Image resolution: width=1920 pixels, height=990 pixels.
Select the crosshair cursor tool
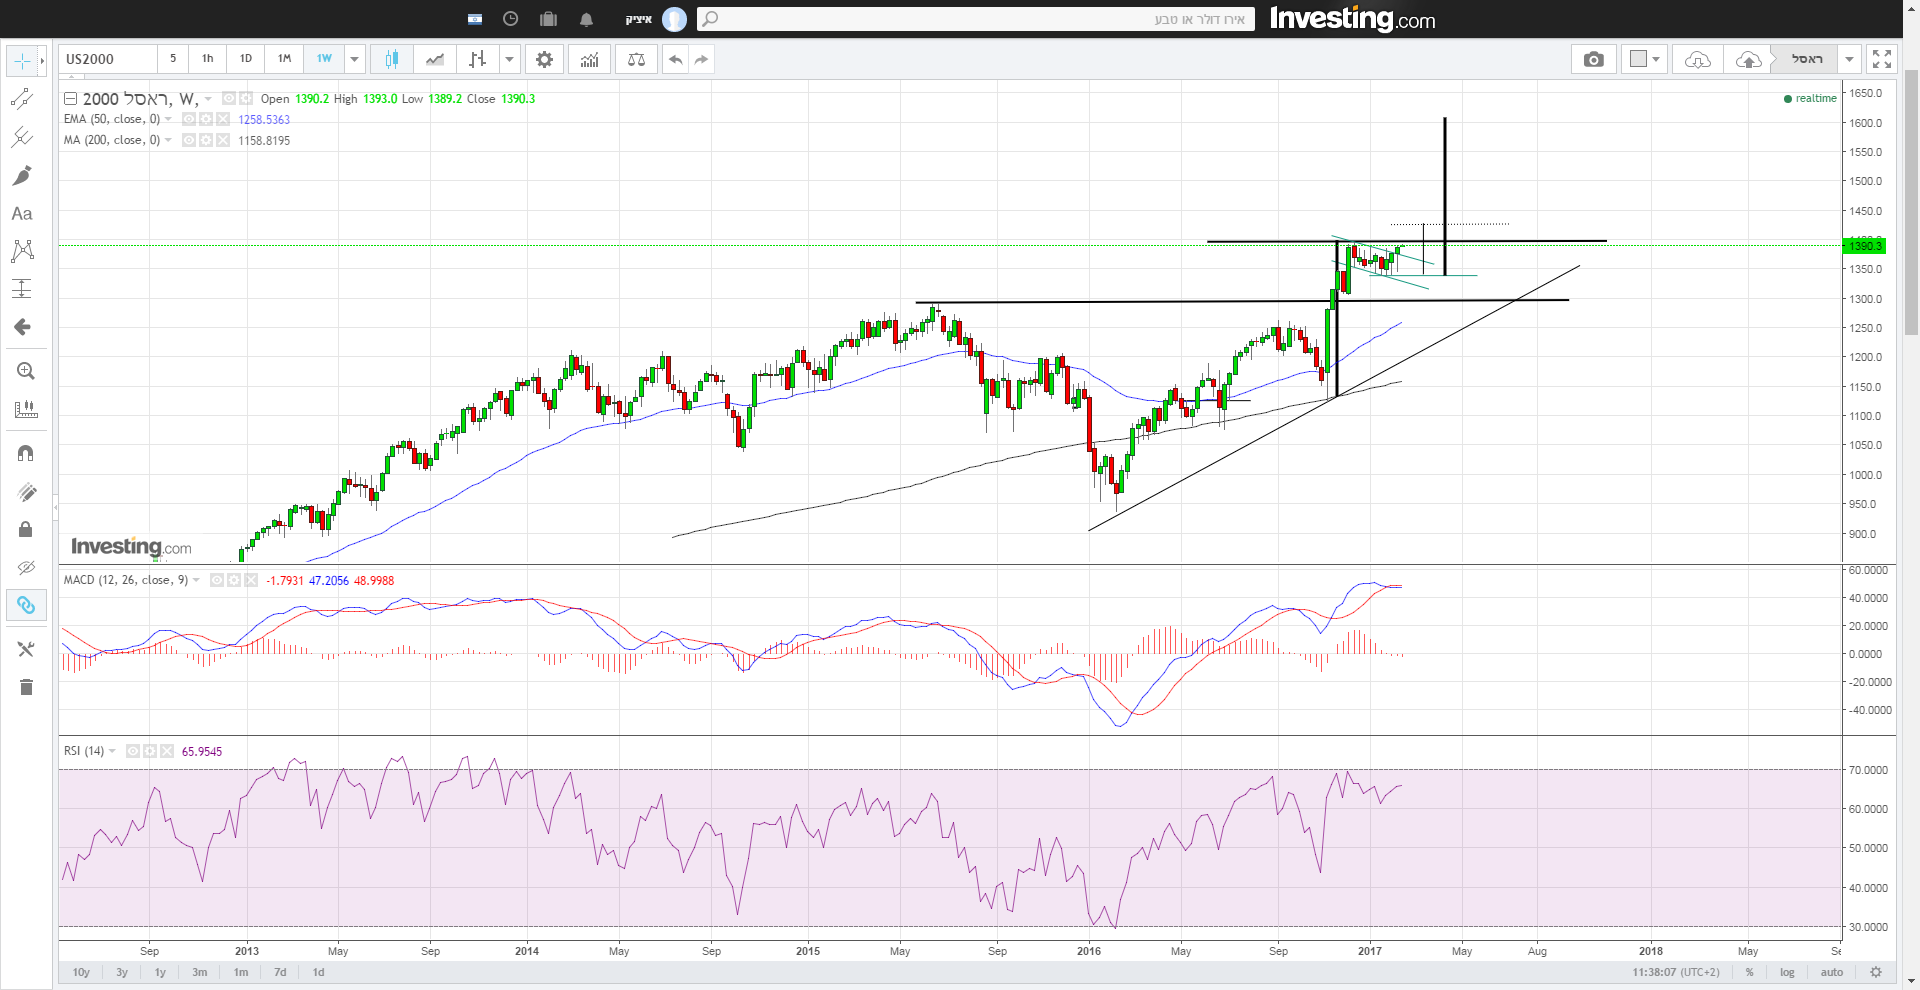[x=22, y=61]
